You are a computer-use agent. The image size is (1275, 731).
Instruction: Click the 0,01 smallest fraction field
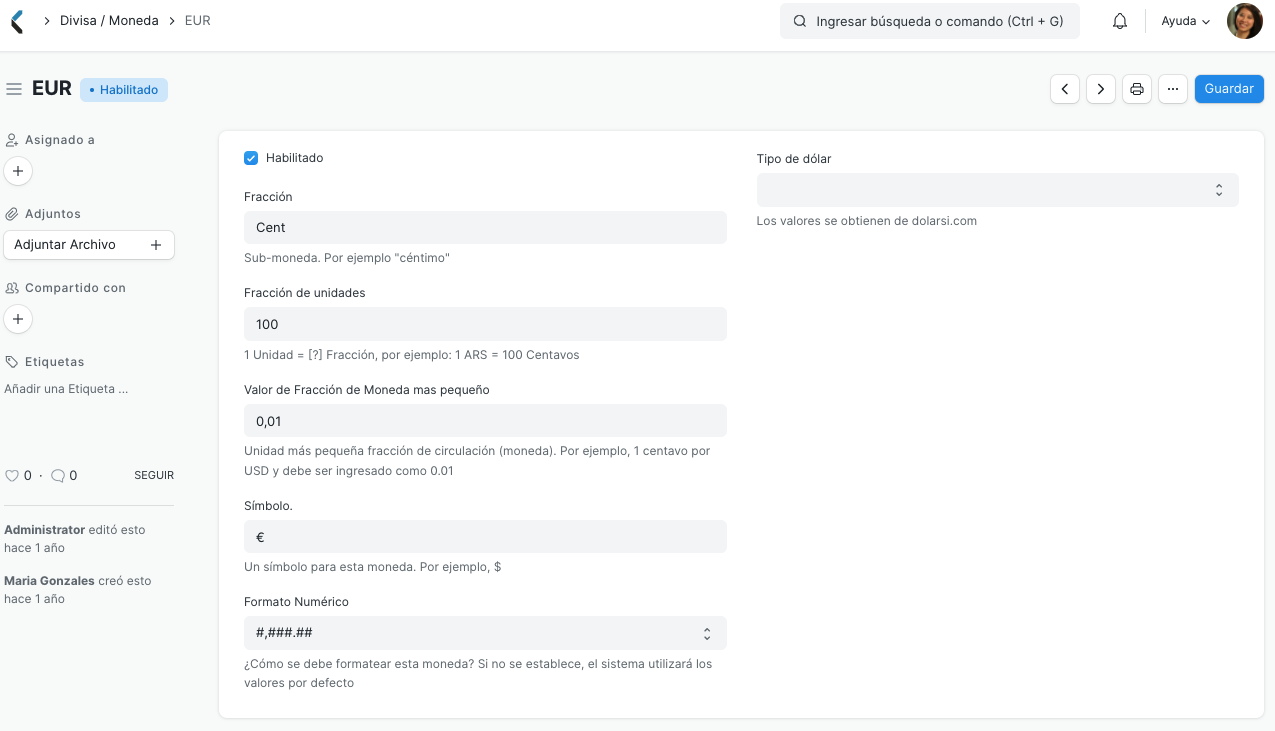pos(485,421)
